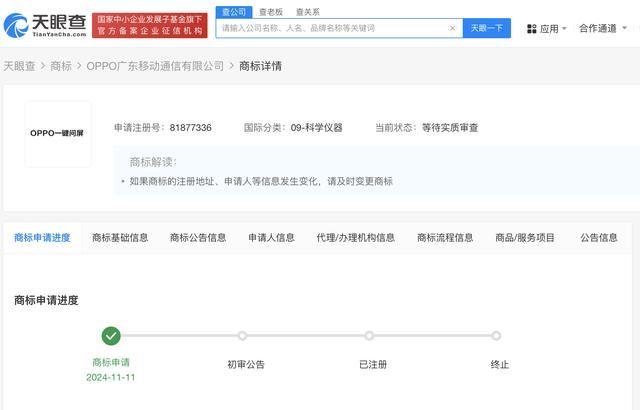Select registration number 81877336
The width and height of the screenshot is (640, 410).
tap(191, 128)
